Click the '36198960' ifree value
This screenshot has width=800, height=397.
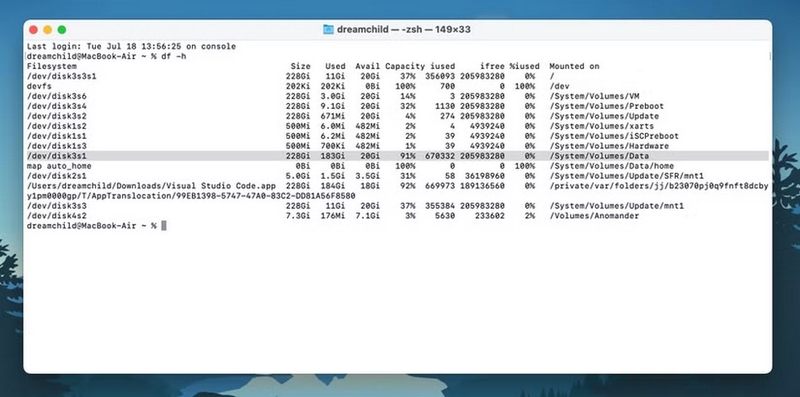click(x=485, y=176)
